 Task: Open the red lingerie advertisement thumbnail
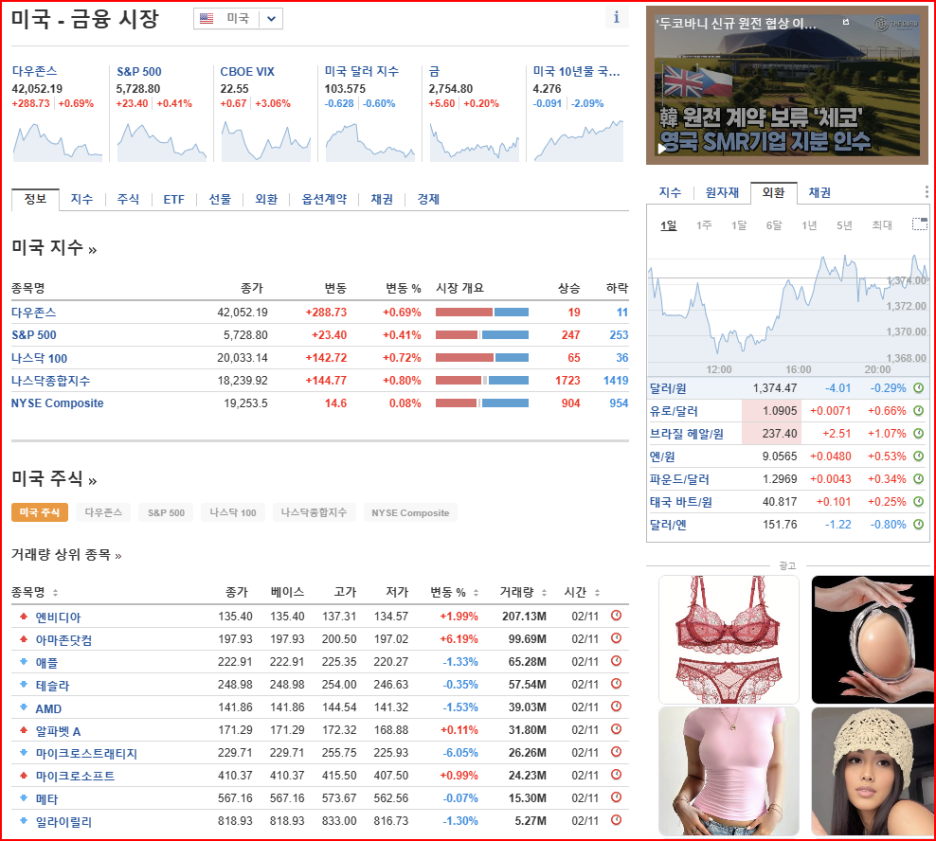pos(728,639)
